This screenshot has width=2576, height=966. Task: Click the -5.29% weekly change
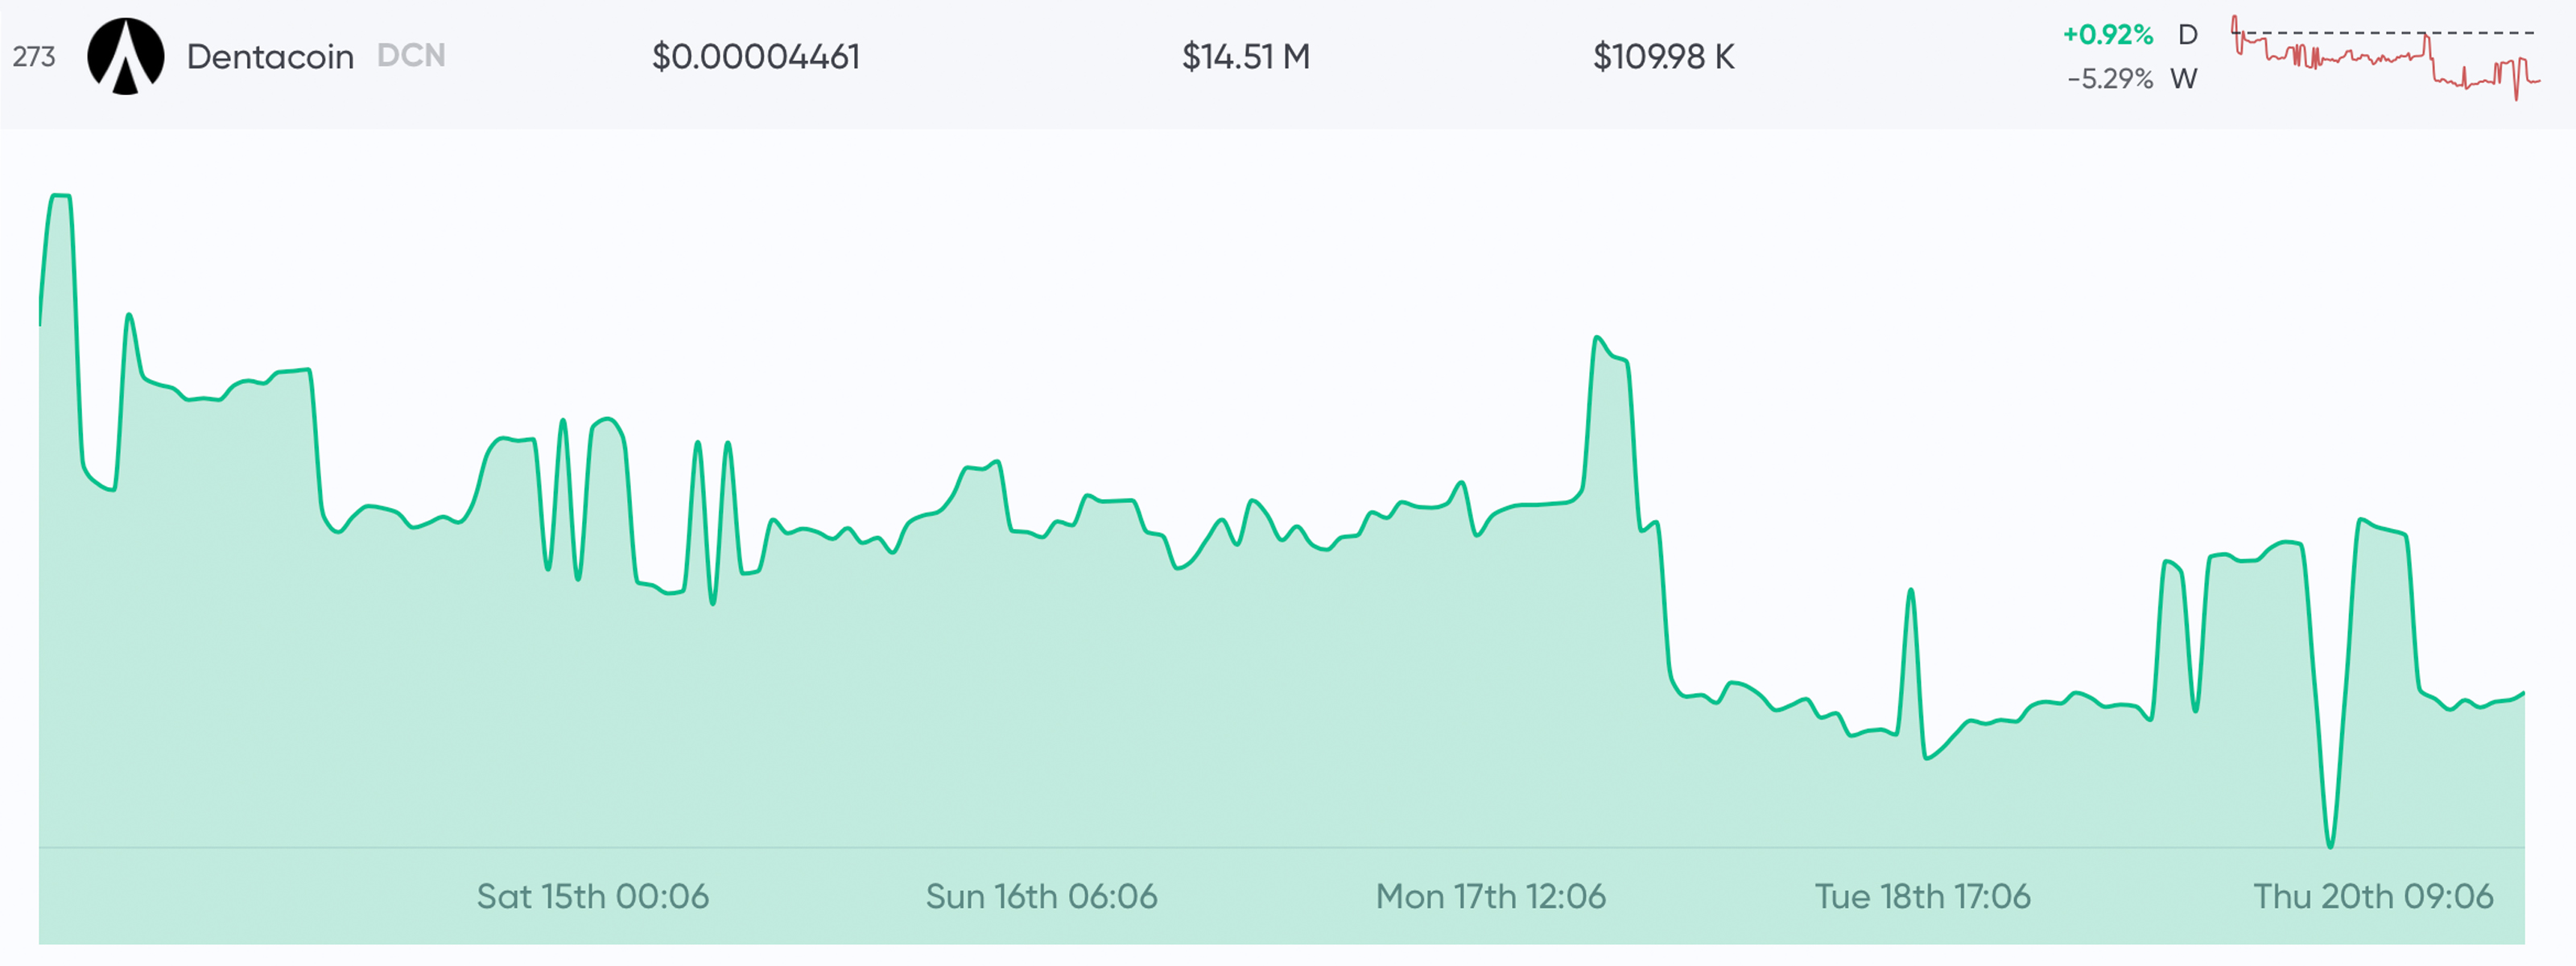(x=2109, y=79)
